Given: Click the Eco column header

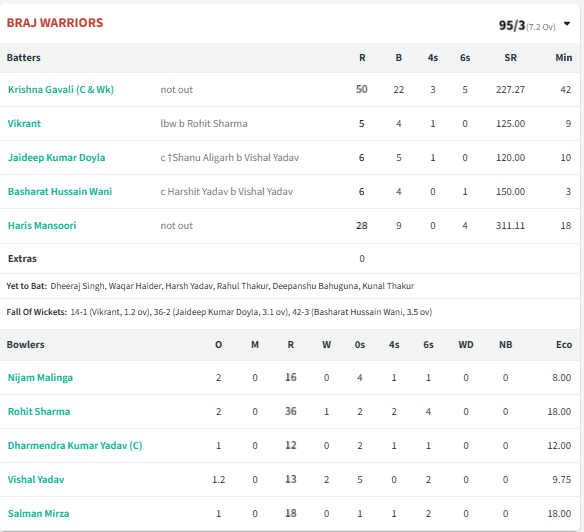Looking at the screenshot, I should [x=564, y=345].
